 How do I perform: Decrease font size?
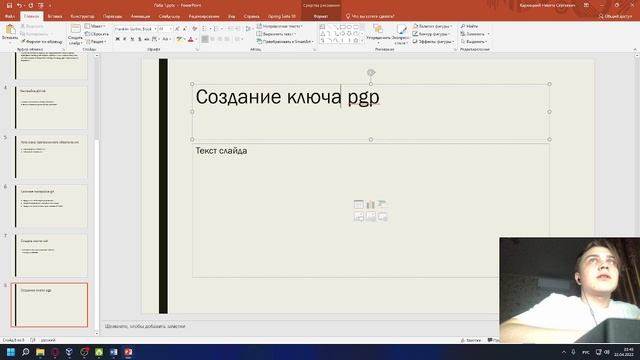click(x=184, y=29)
